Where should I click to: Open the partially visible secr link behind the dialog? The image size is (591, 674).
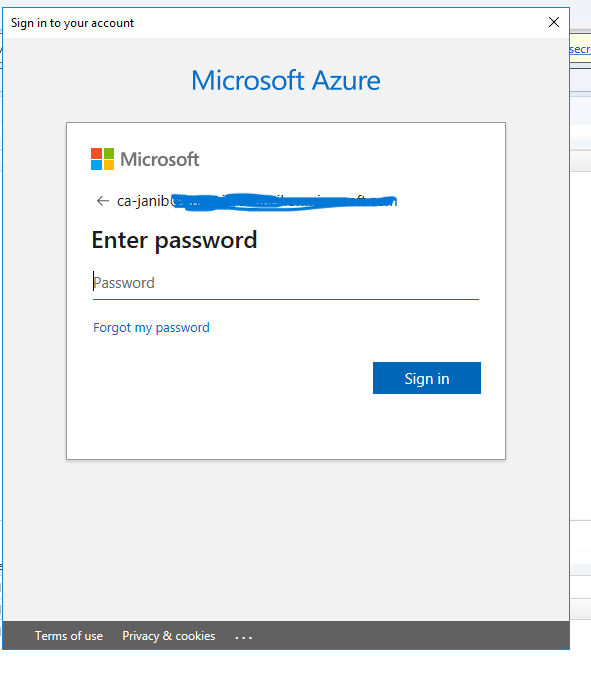tap(580, 49)
